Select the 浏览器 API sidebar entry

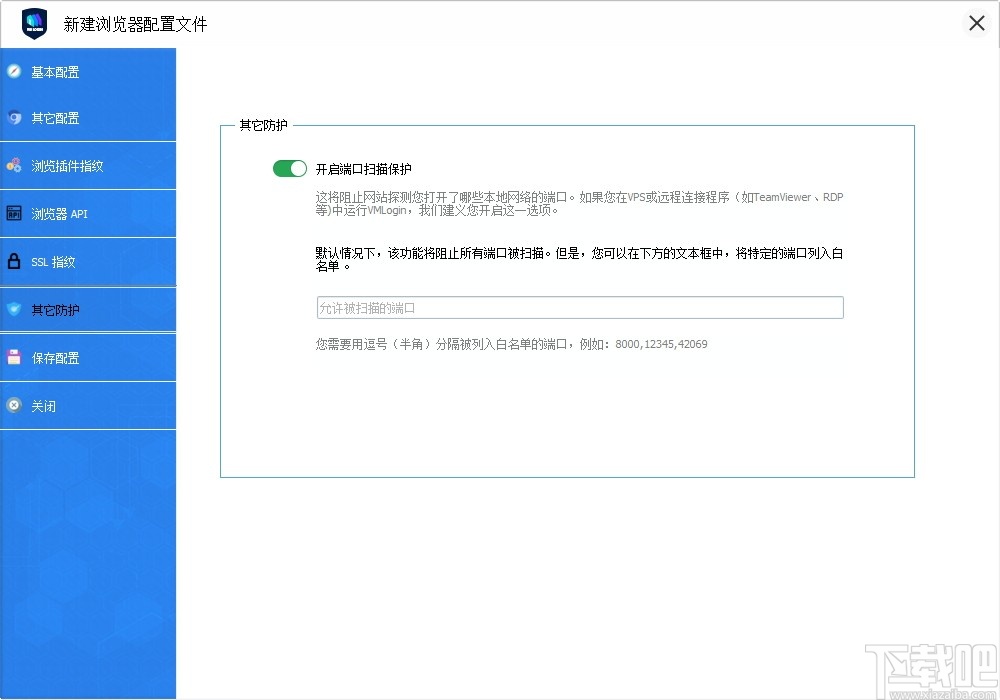(x=62, y=213)
